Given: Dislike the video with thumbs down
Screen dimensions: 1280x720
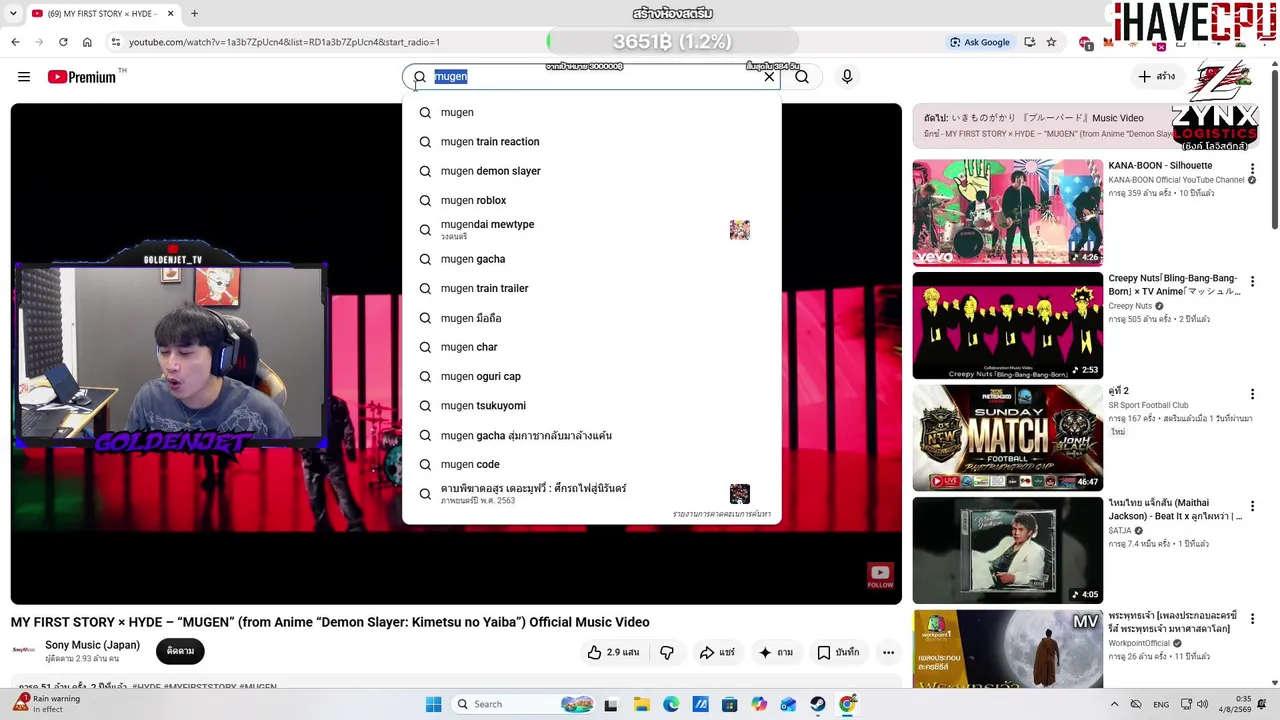Looking at the screenshot, I should point(667,652).
